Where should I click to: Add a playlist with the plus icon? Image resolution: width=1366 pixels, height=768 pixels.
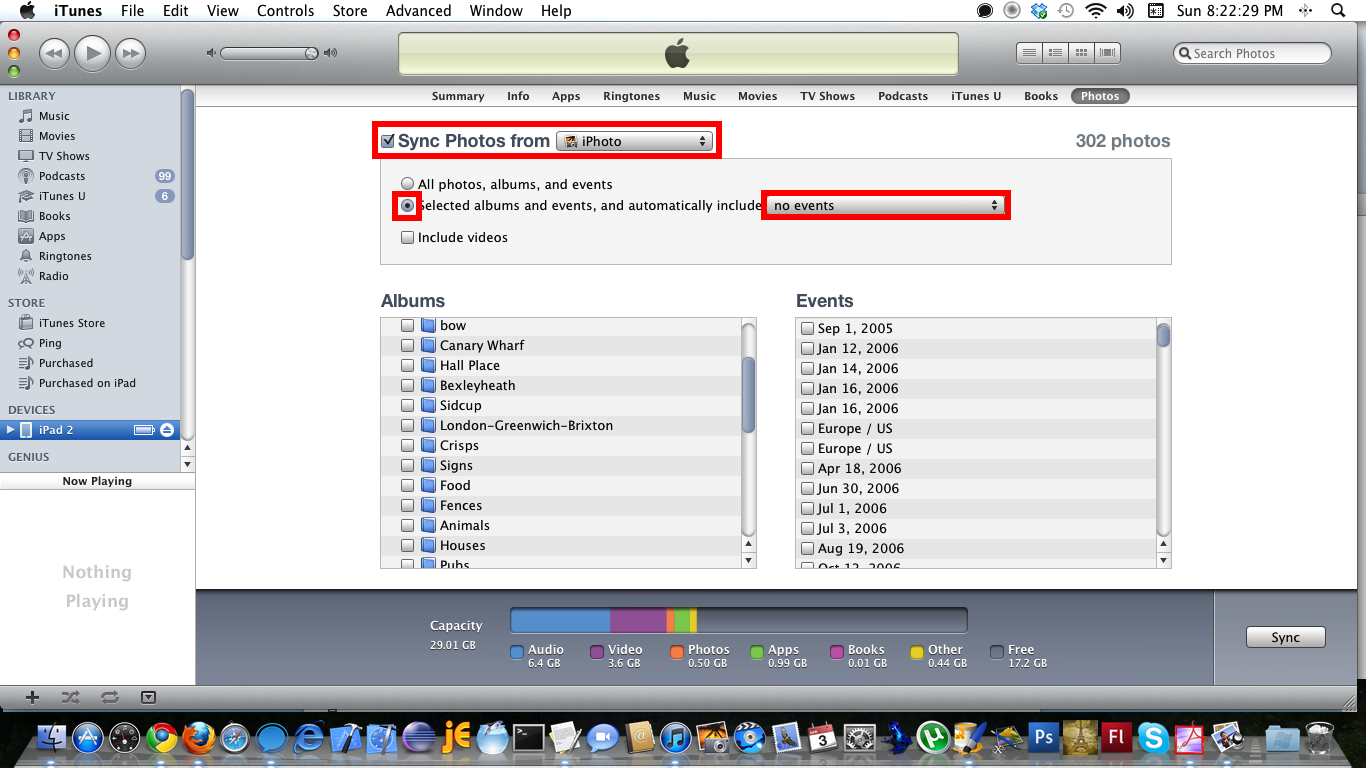coord(32,697)
